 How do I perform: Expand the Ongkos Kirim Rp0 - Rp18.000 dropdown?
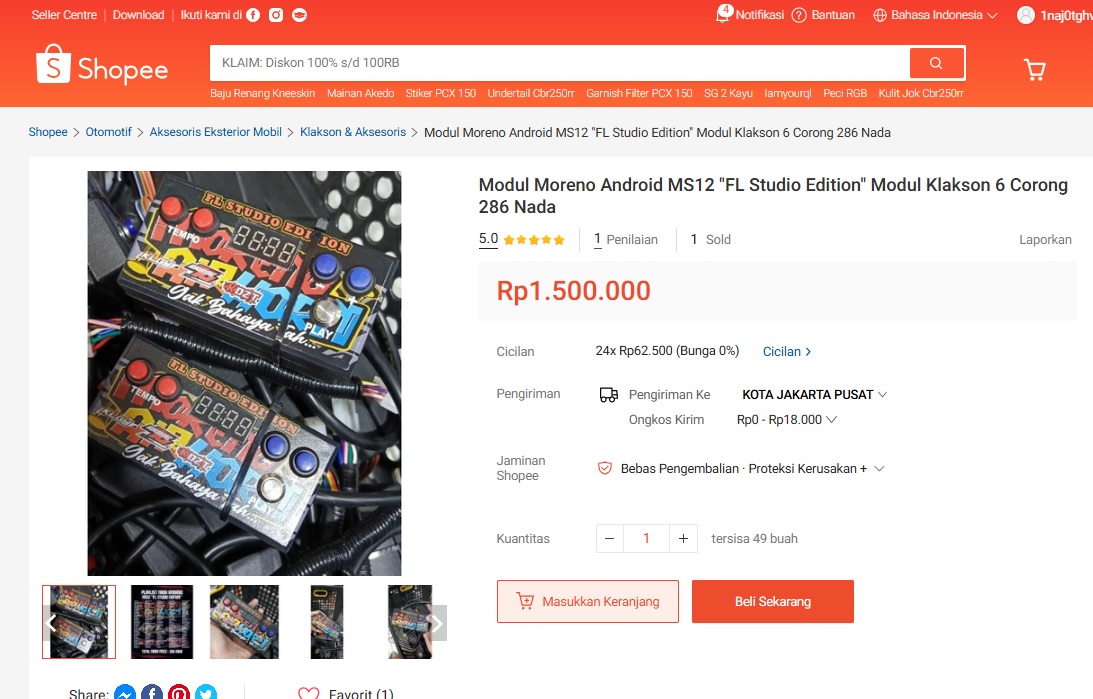tap(786, 420)
